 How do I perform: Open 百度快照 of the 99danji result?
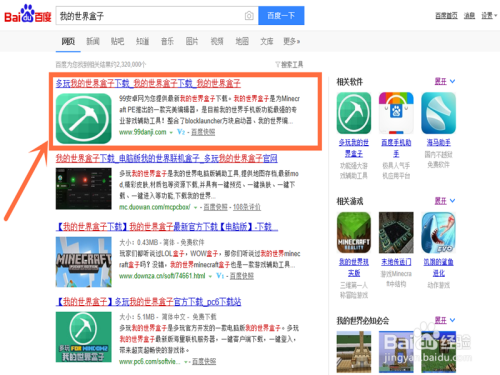tap(203, 132)
